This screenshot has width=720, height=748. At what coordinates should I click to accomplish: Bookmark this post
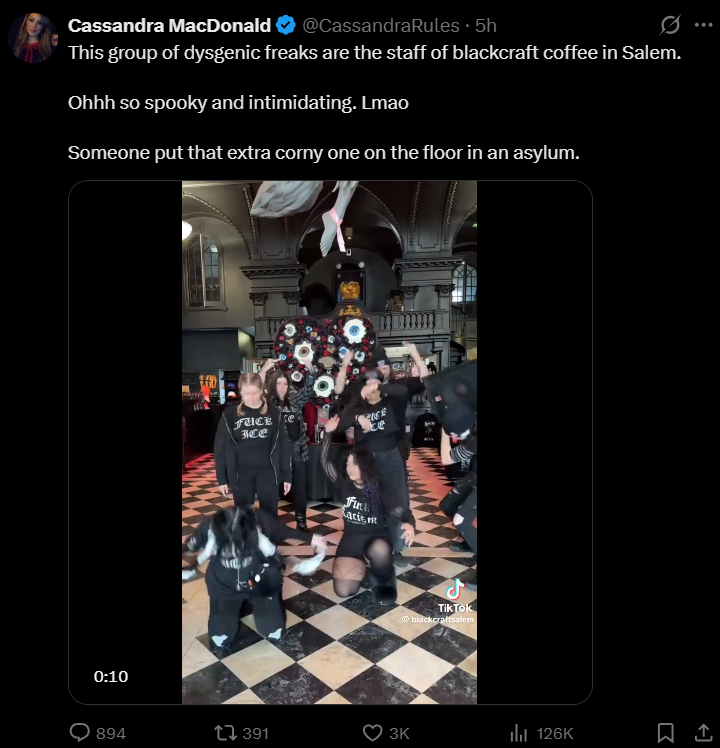(x=666, y=733)
